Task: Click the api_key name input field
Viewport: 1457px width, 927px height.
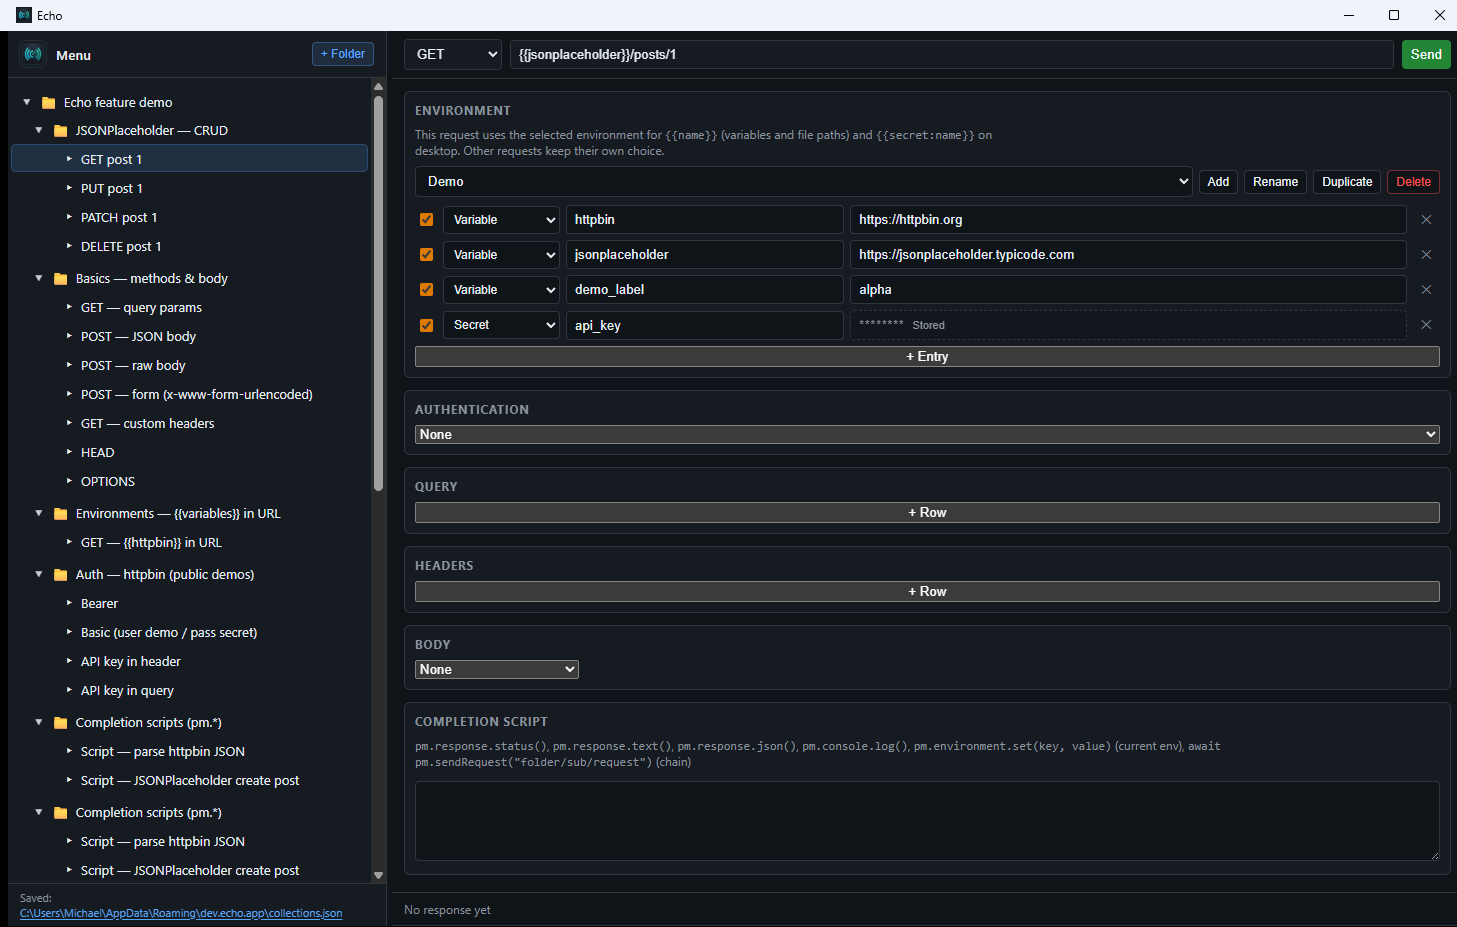Action: click(x=705, y=325)
